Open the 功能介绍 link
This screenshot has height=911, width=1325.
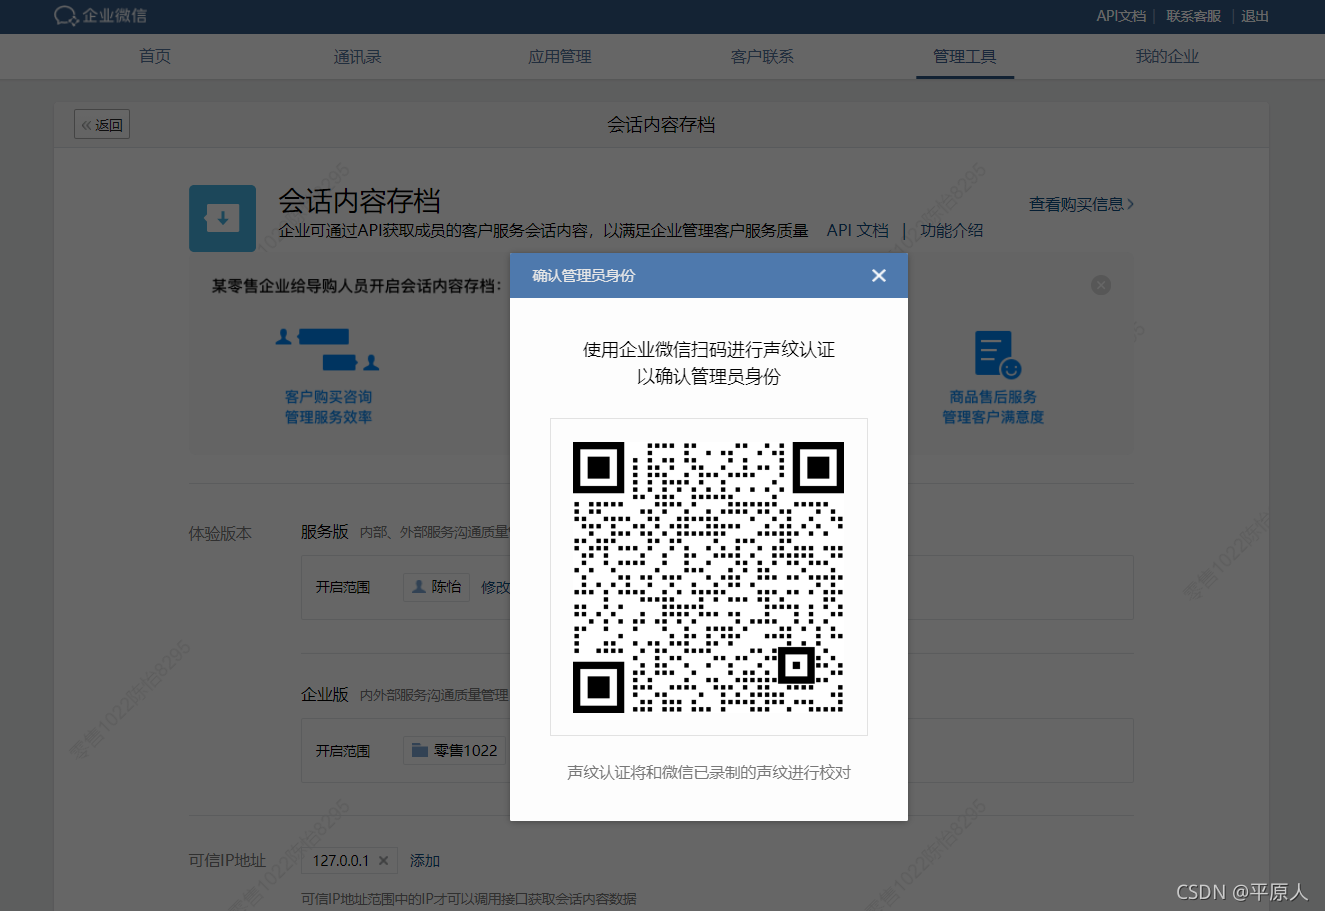(x=951, y=230)
